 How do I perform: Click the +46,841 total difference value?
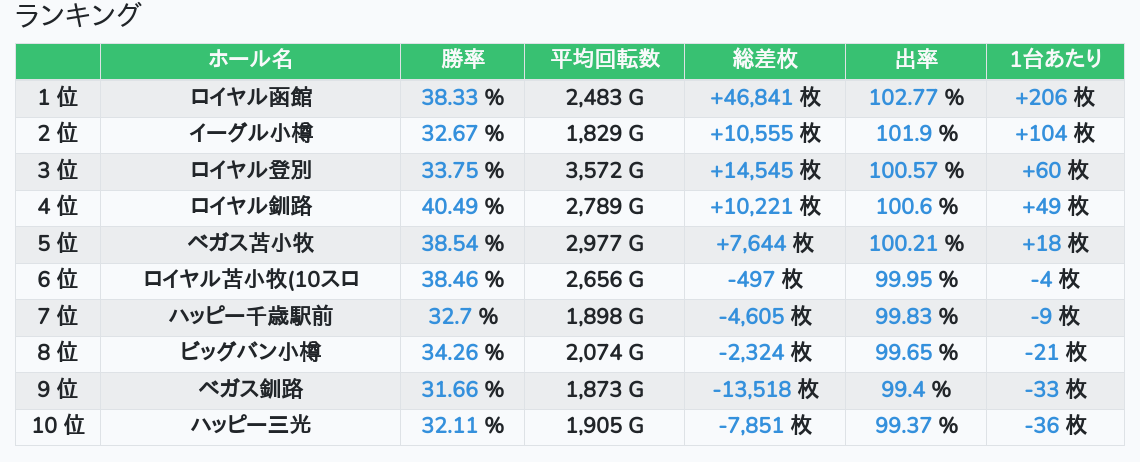tap(751, 97)
